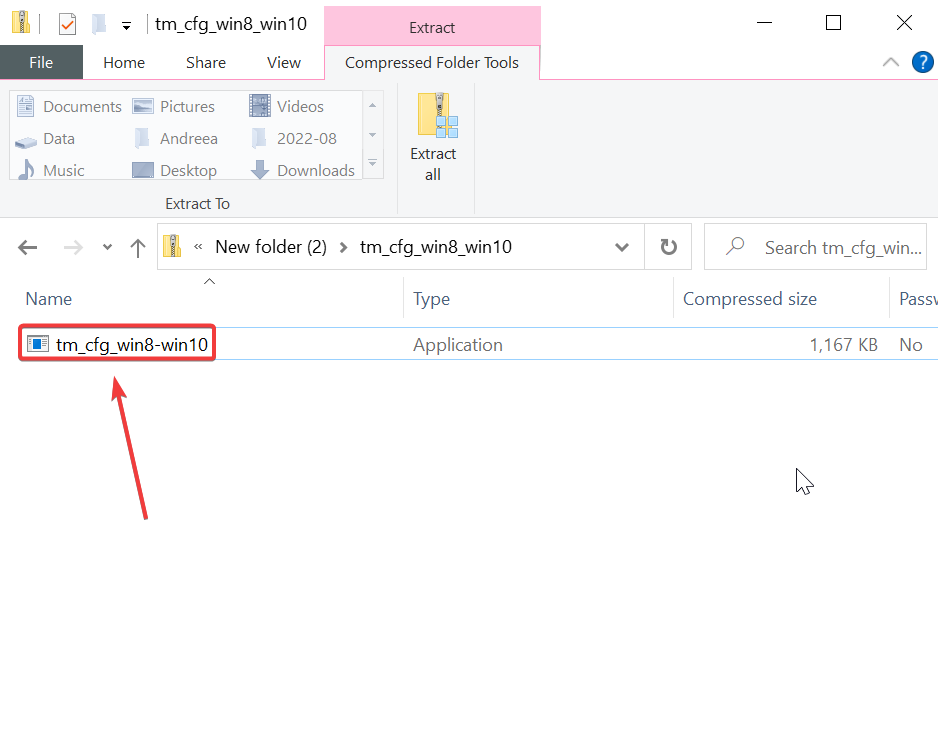
Task: Switch to the Share tab
Action: tap(206, 62)
